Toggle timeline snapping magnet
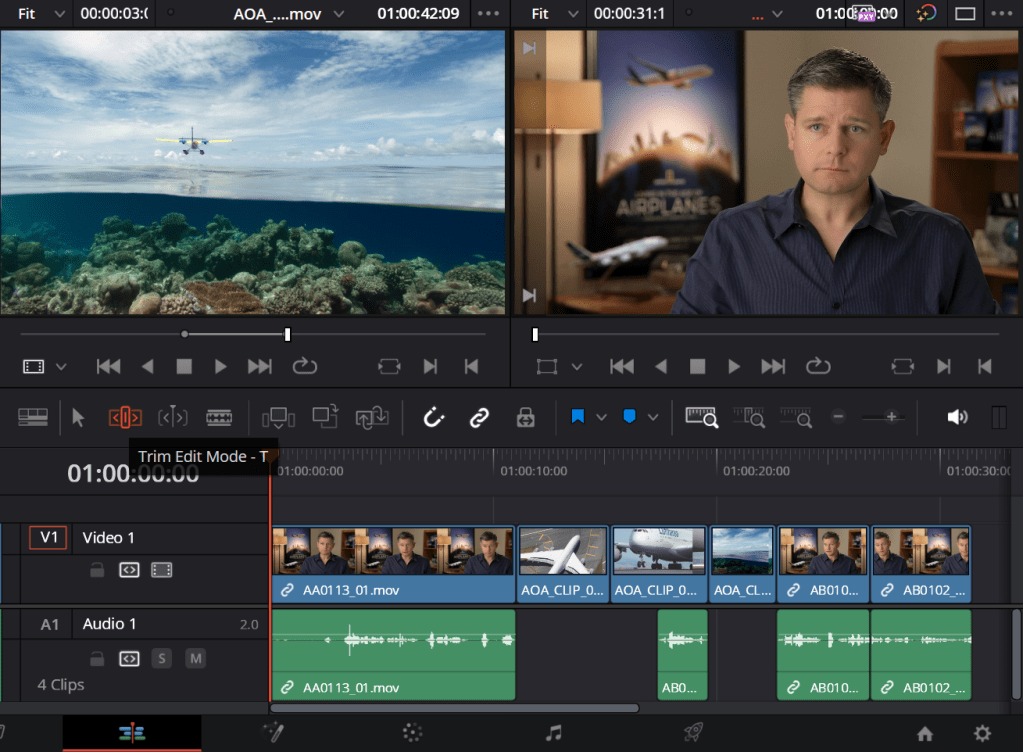 [434, 418]
